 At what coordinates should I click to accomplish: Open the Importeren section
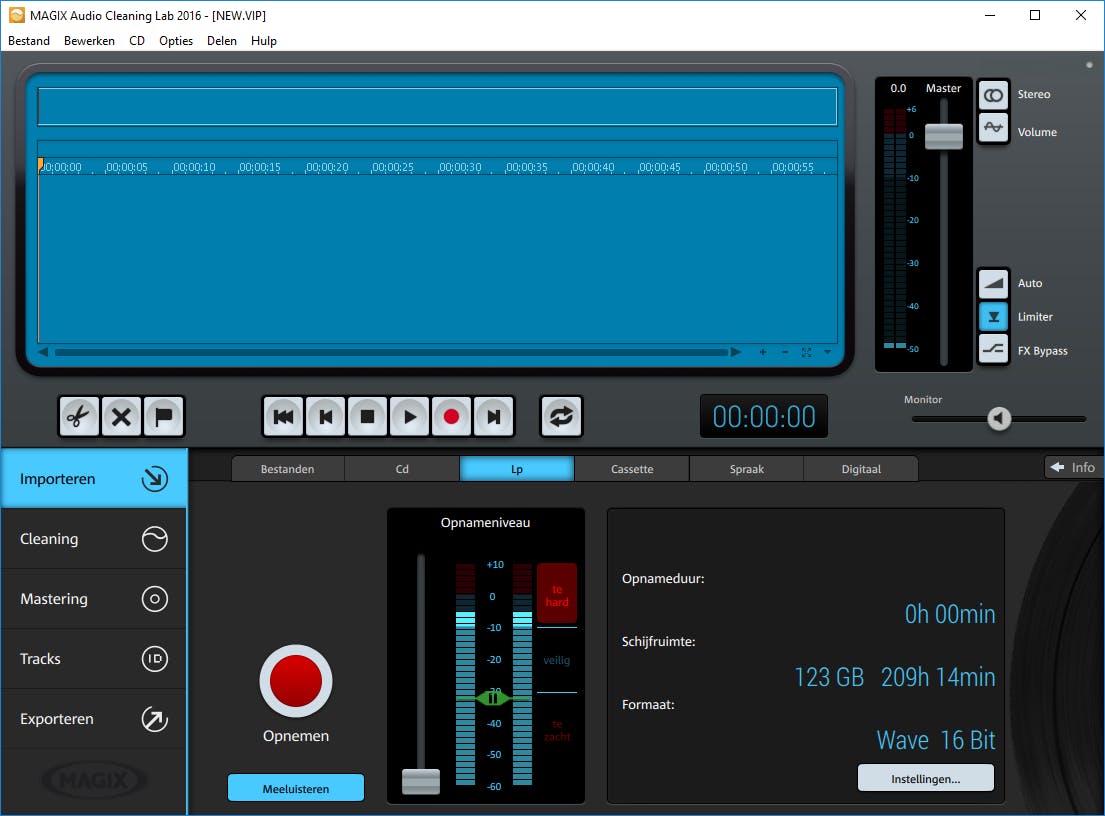pos(94,478)
